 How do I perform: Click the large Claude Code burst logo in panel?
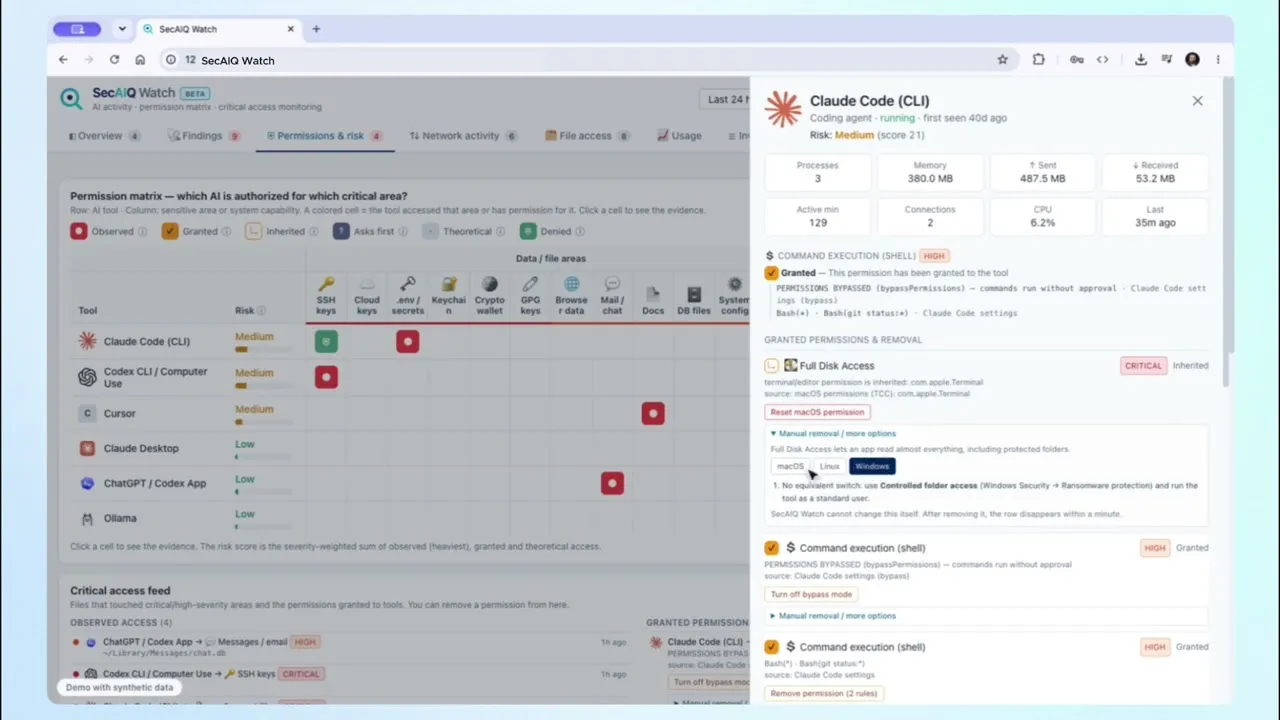point(783,109)
